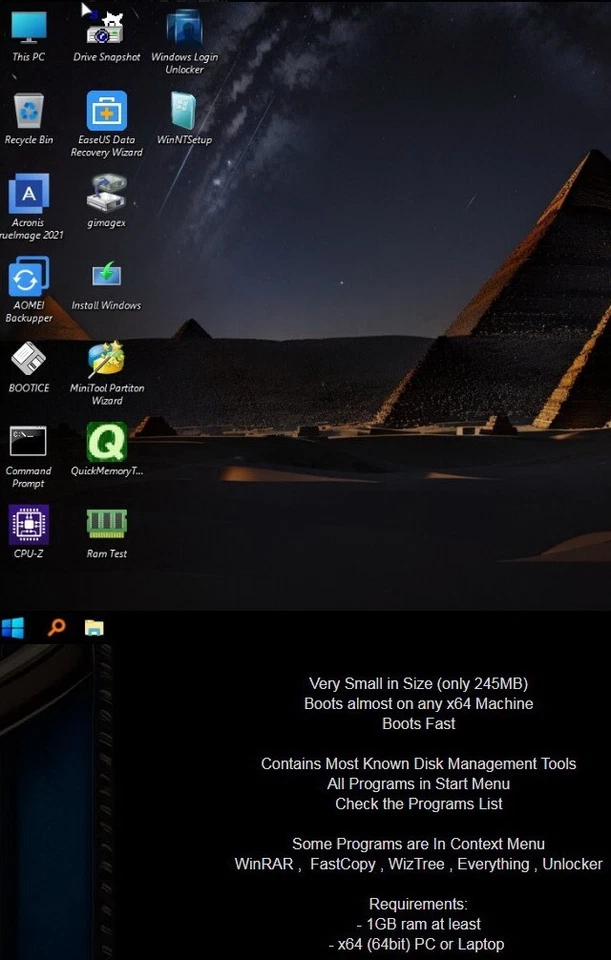Open the CPU-Z desktop icon
The image size is (611, 960).
28,533
